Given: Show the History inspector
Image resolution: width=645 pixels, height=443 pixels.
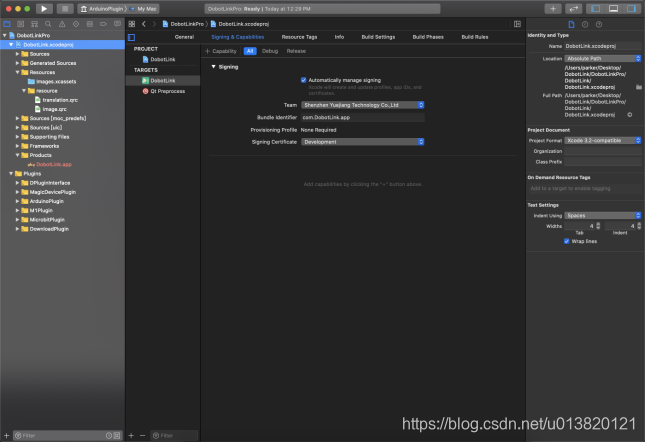Looking at the screenshot, I should tap(585, 25).
